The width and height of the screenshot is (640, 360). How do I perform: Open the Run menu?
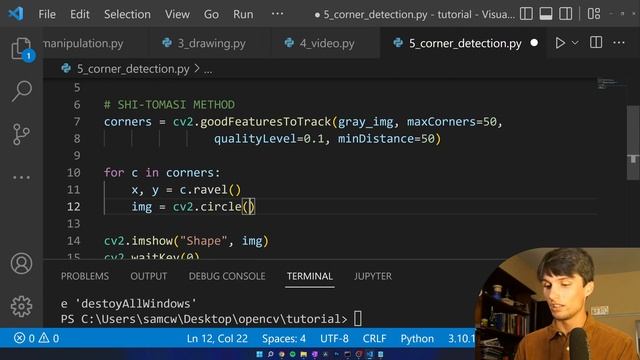coord(243,14)
